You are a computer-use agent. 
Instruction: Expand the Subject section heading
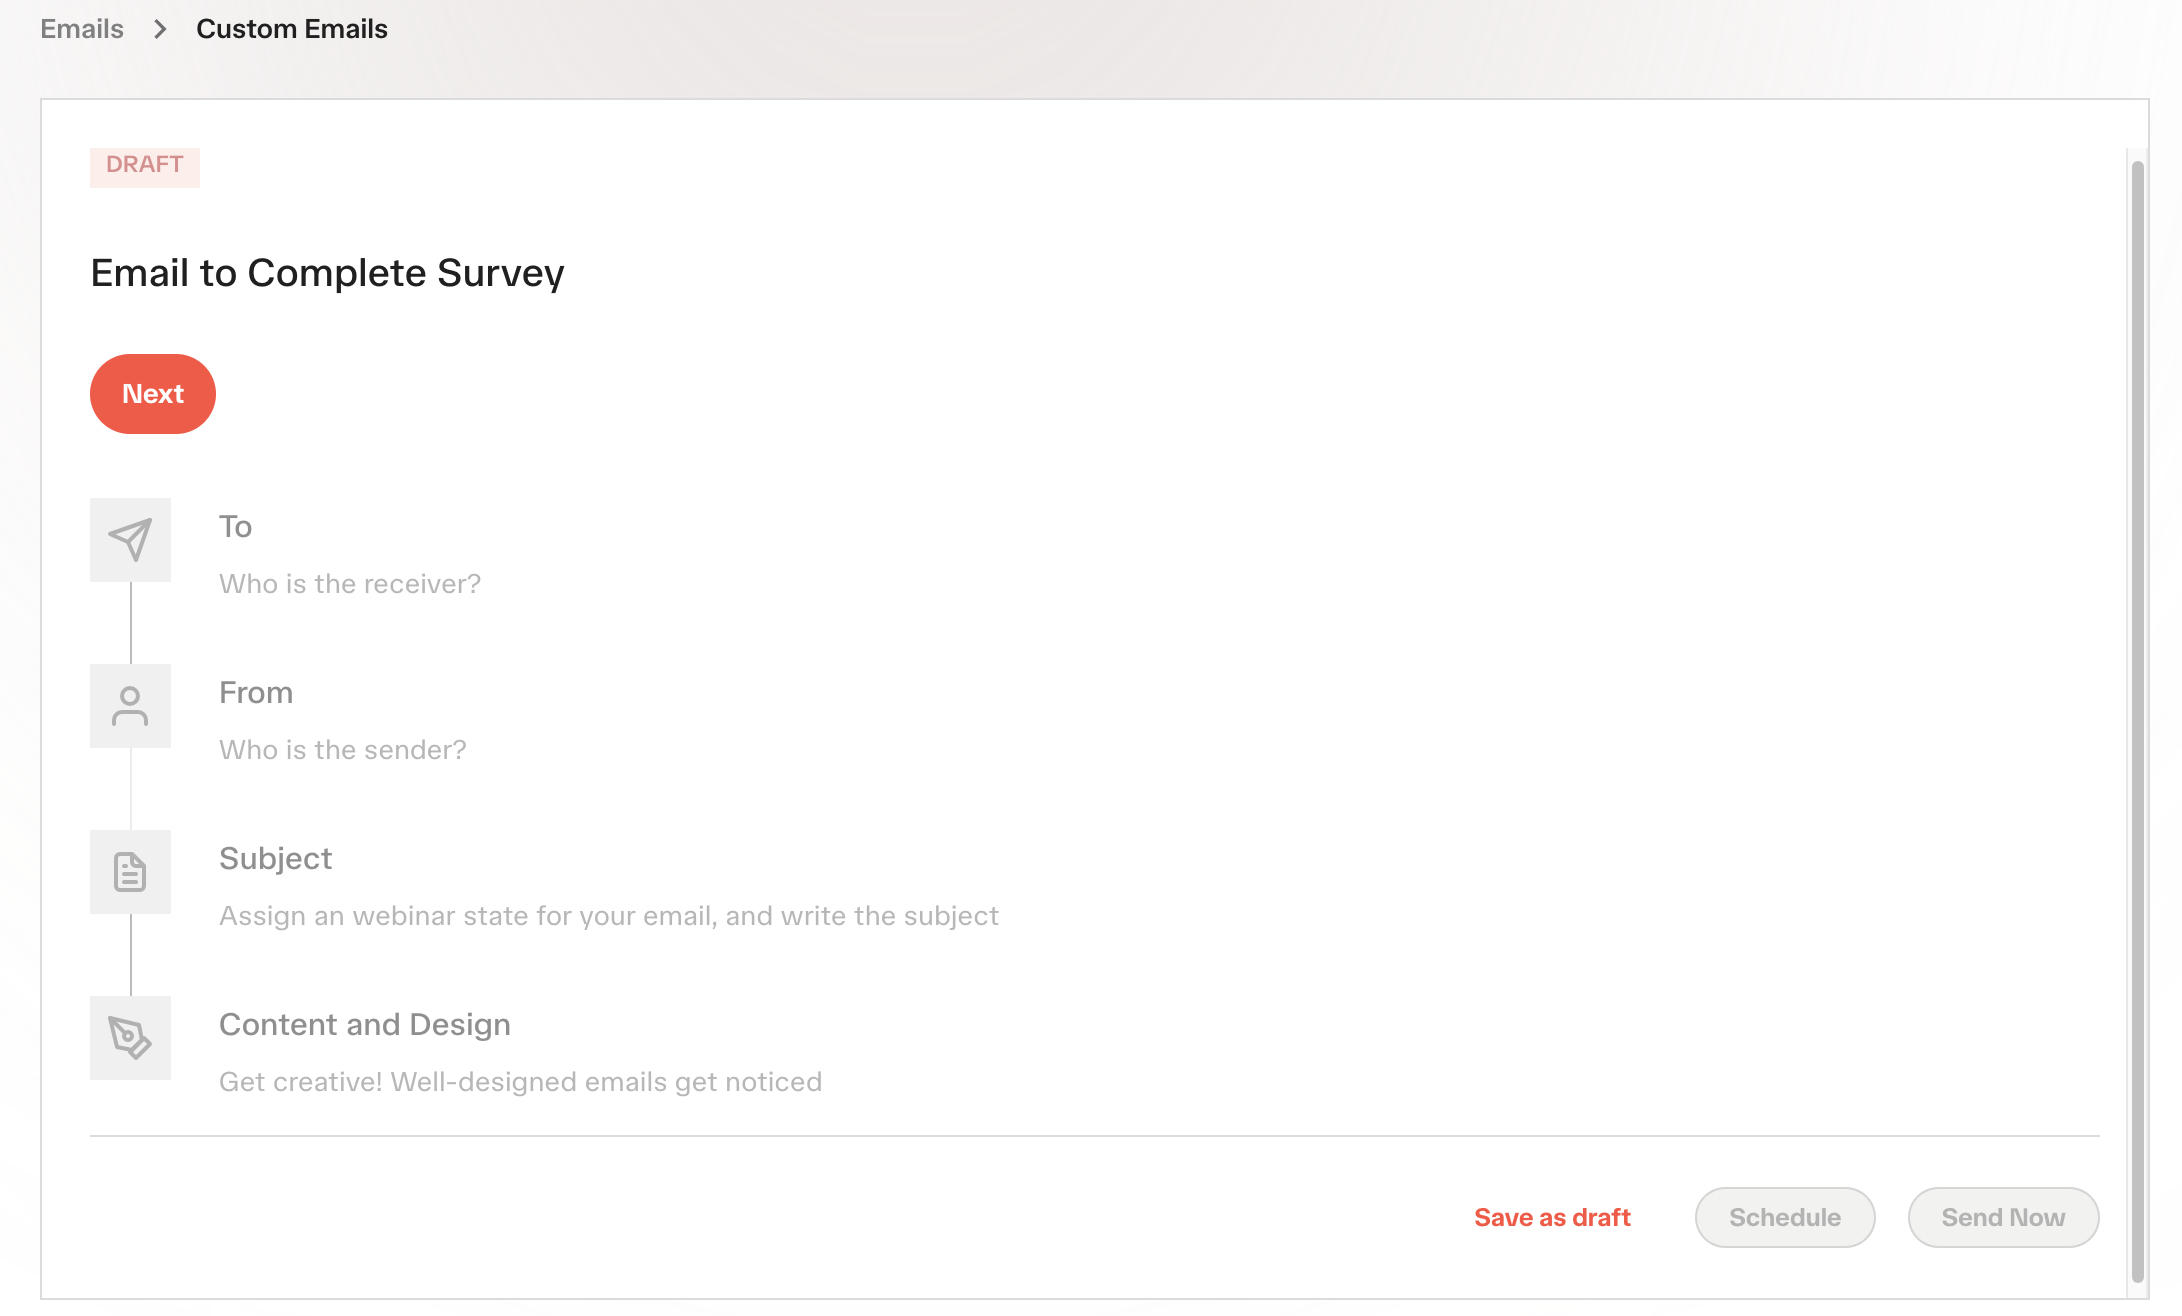pyautogui.click(x=276, y=859)
